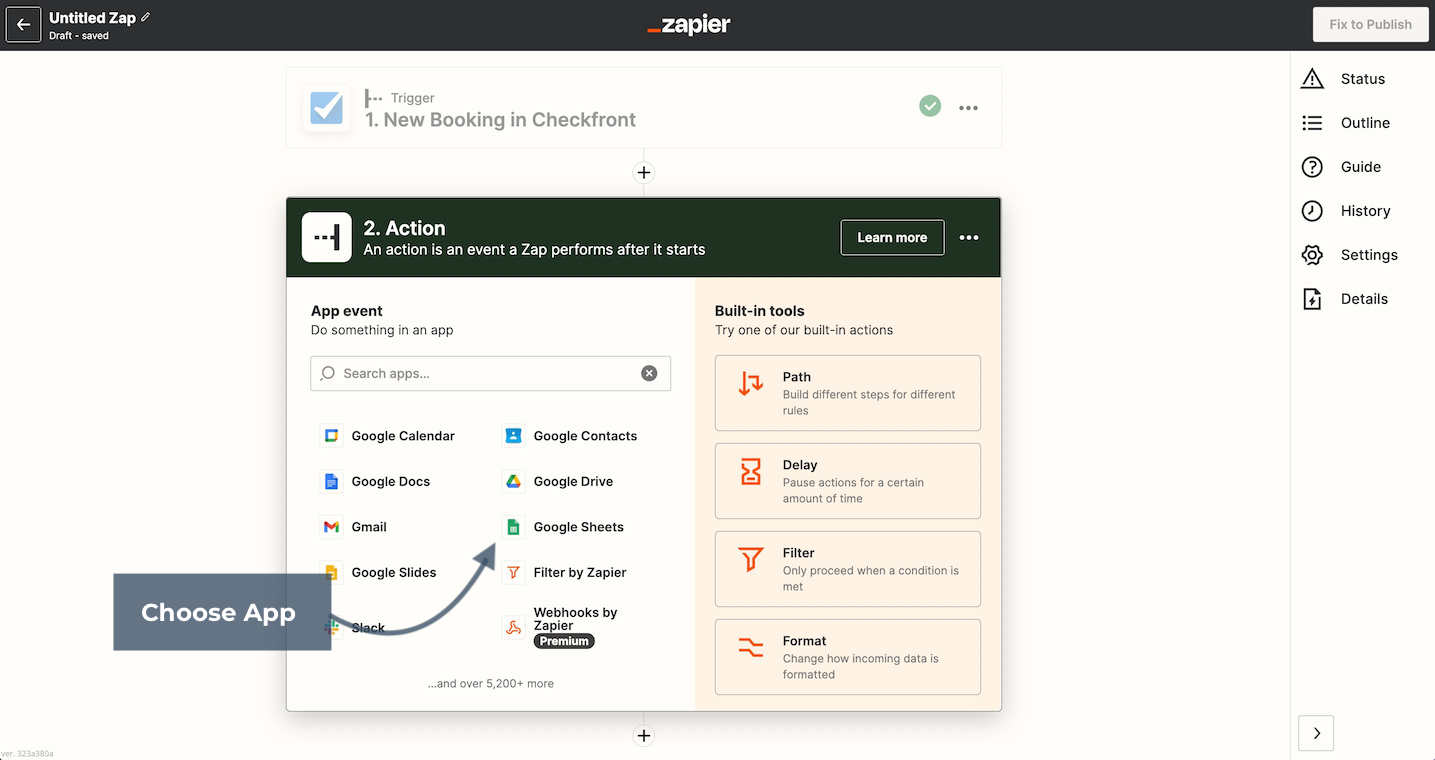Click the Path built-in tool icon
The width and height of the screenshot is (1435, 760).
[x=750, y=384]
